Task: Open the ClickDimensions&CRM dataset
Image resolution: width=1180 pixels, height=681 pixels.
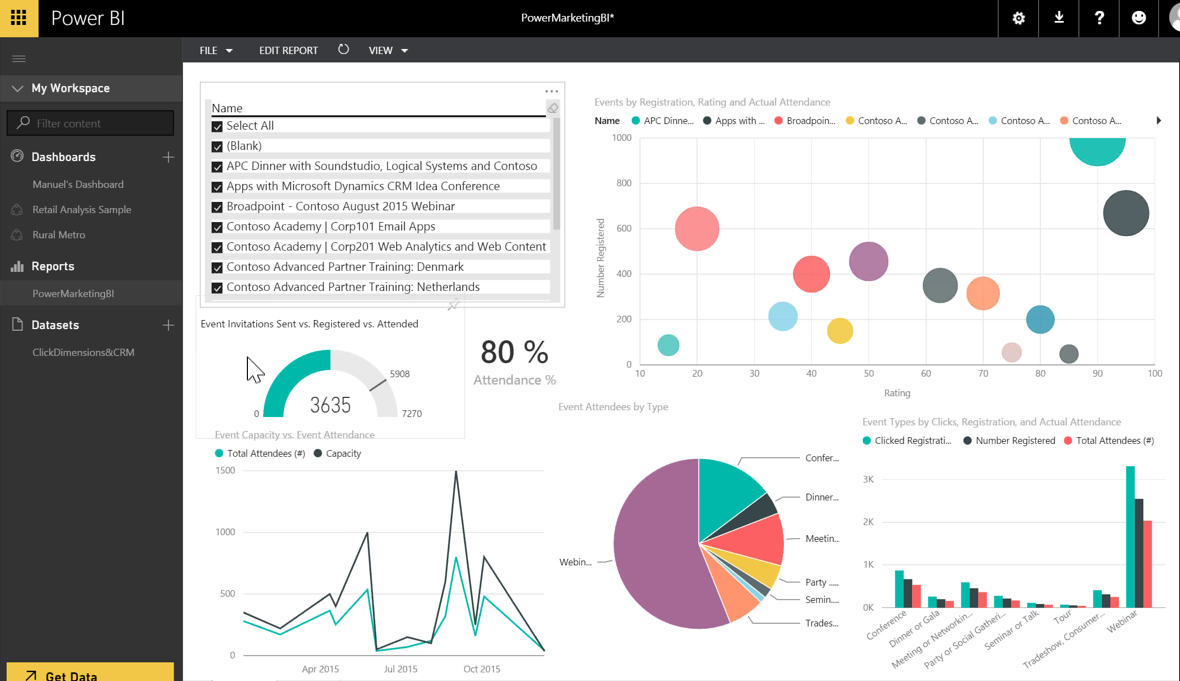Action: 84,352
